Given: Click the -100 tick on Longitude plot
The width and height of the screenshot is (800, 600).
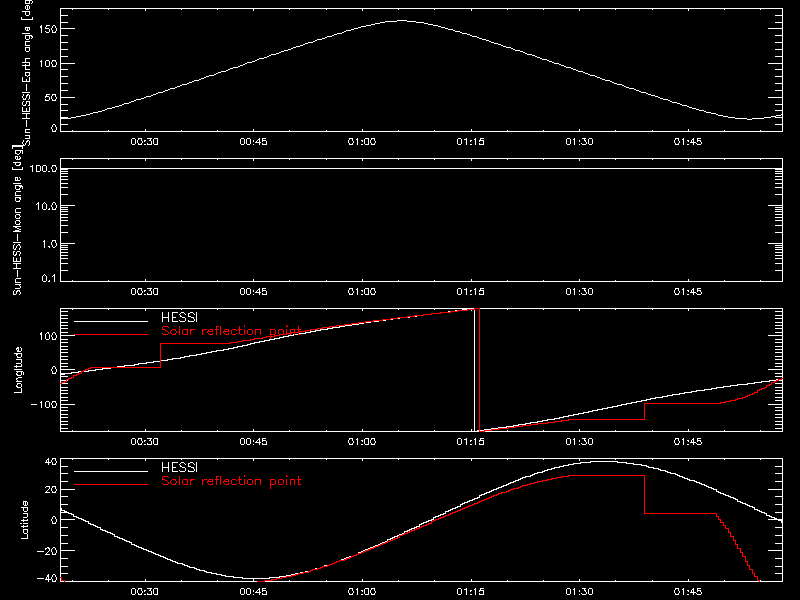Looking at the screenshot, I should (44, 405).
